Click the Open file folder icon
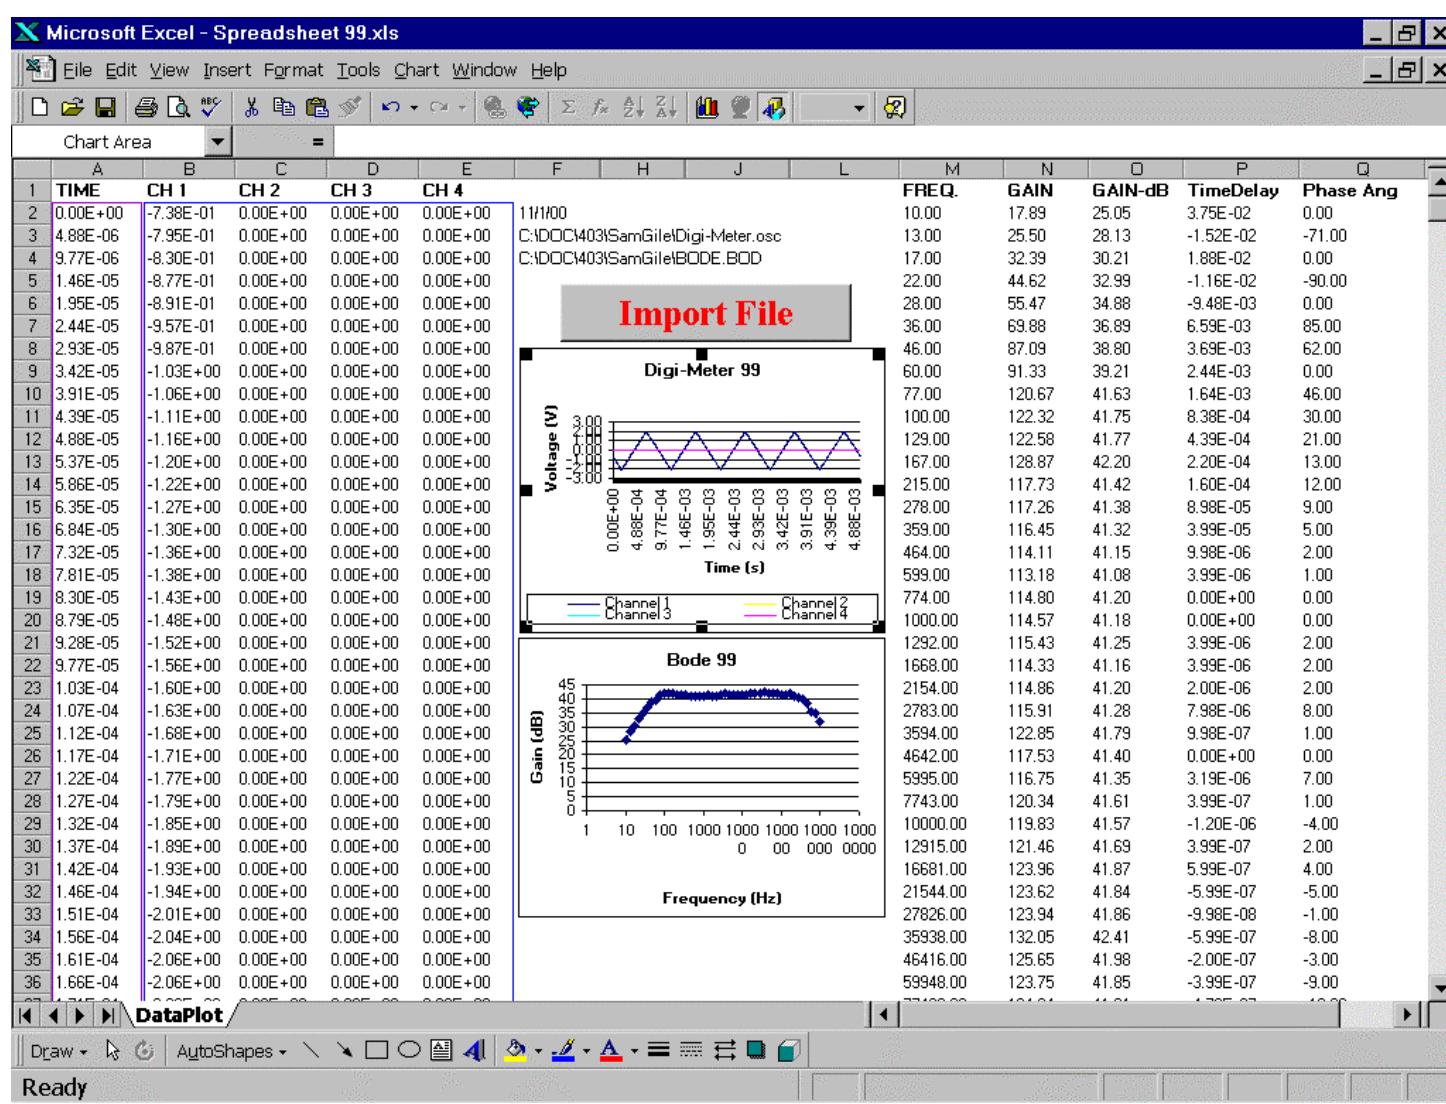This screenshot has width=1446, height=1104. [73, 105]
